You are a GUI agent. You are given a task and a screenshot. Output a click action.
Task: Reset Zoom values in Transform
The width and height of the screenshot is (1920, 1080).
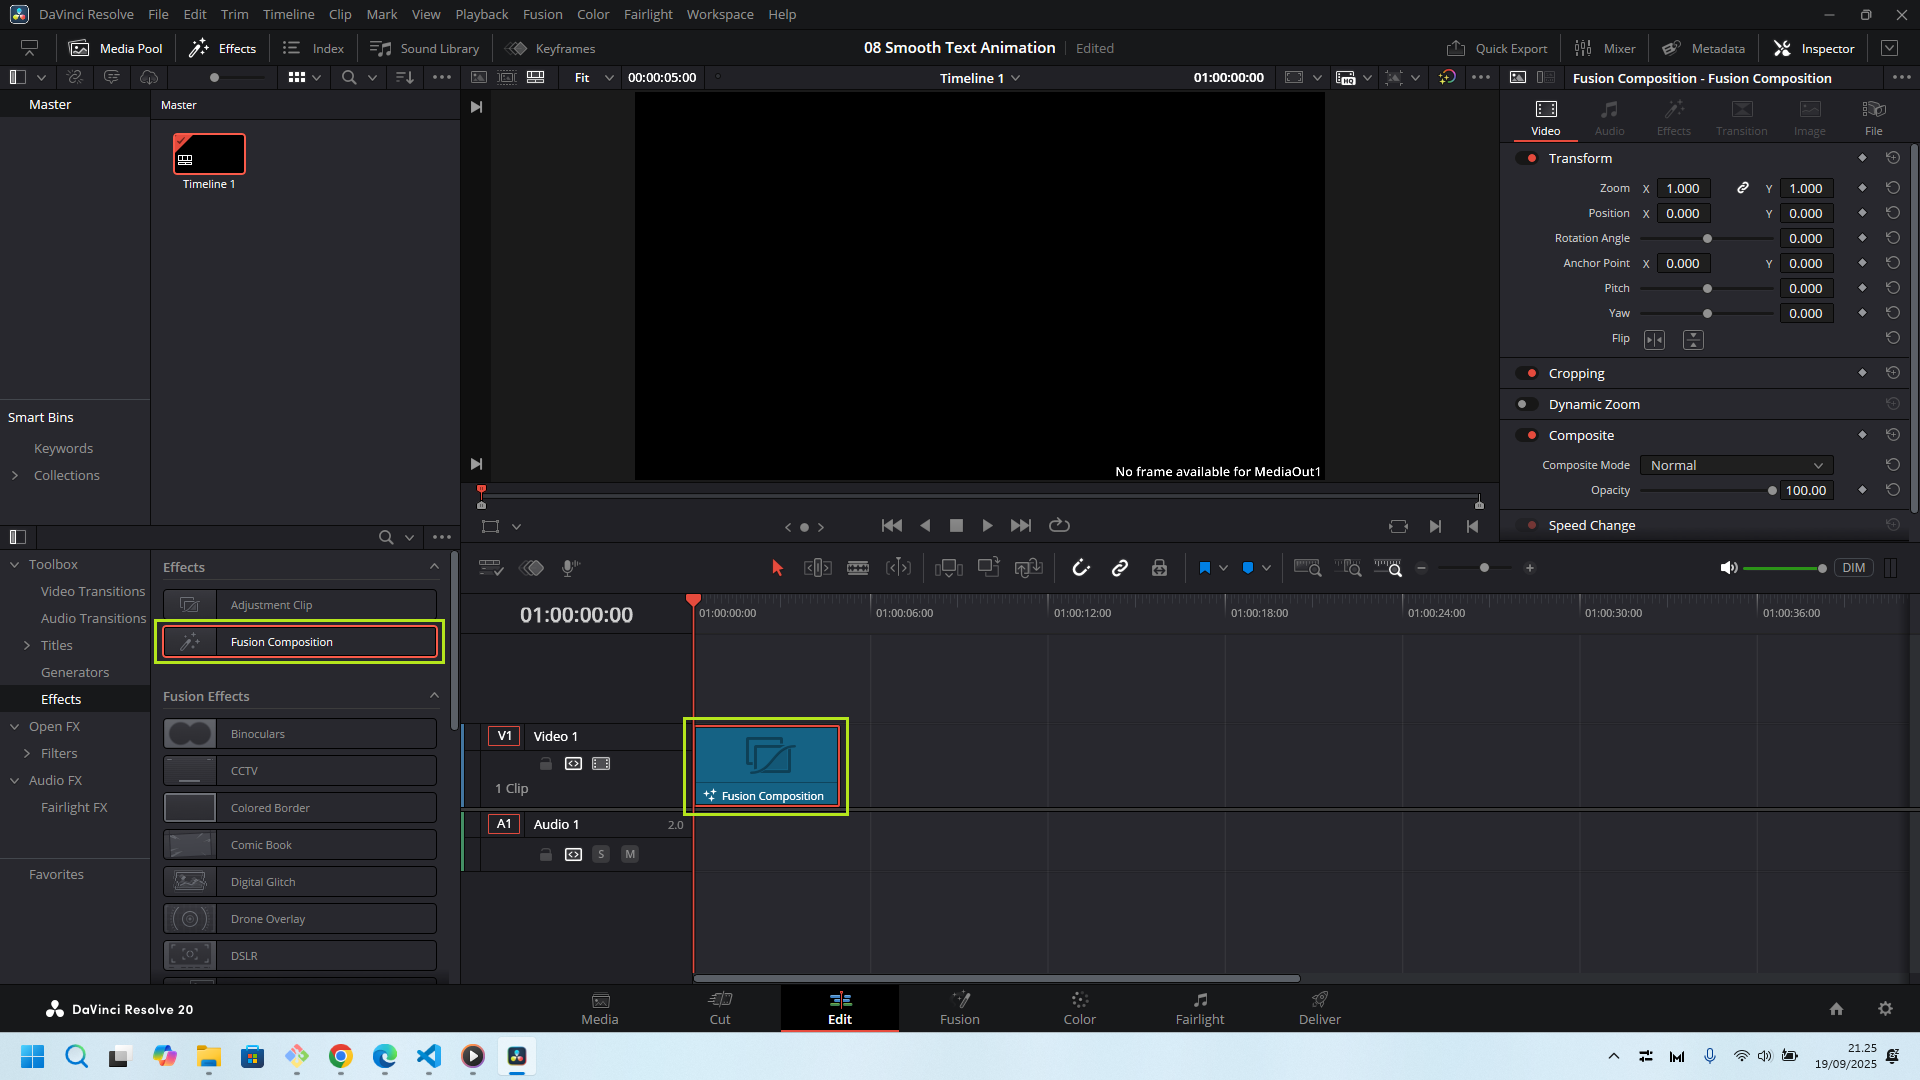1893,188
